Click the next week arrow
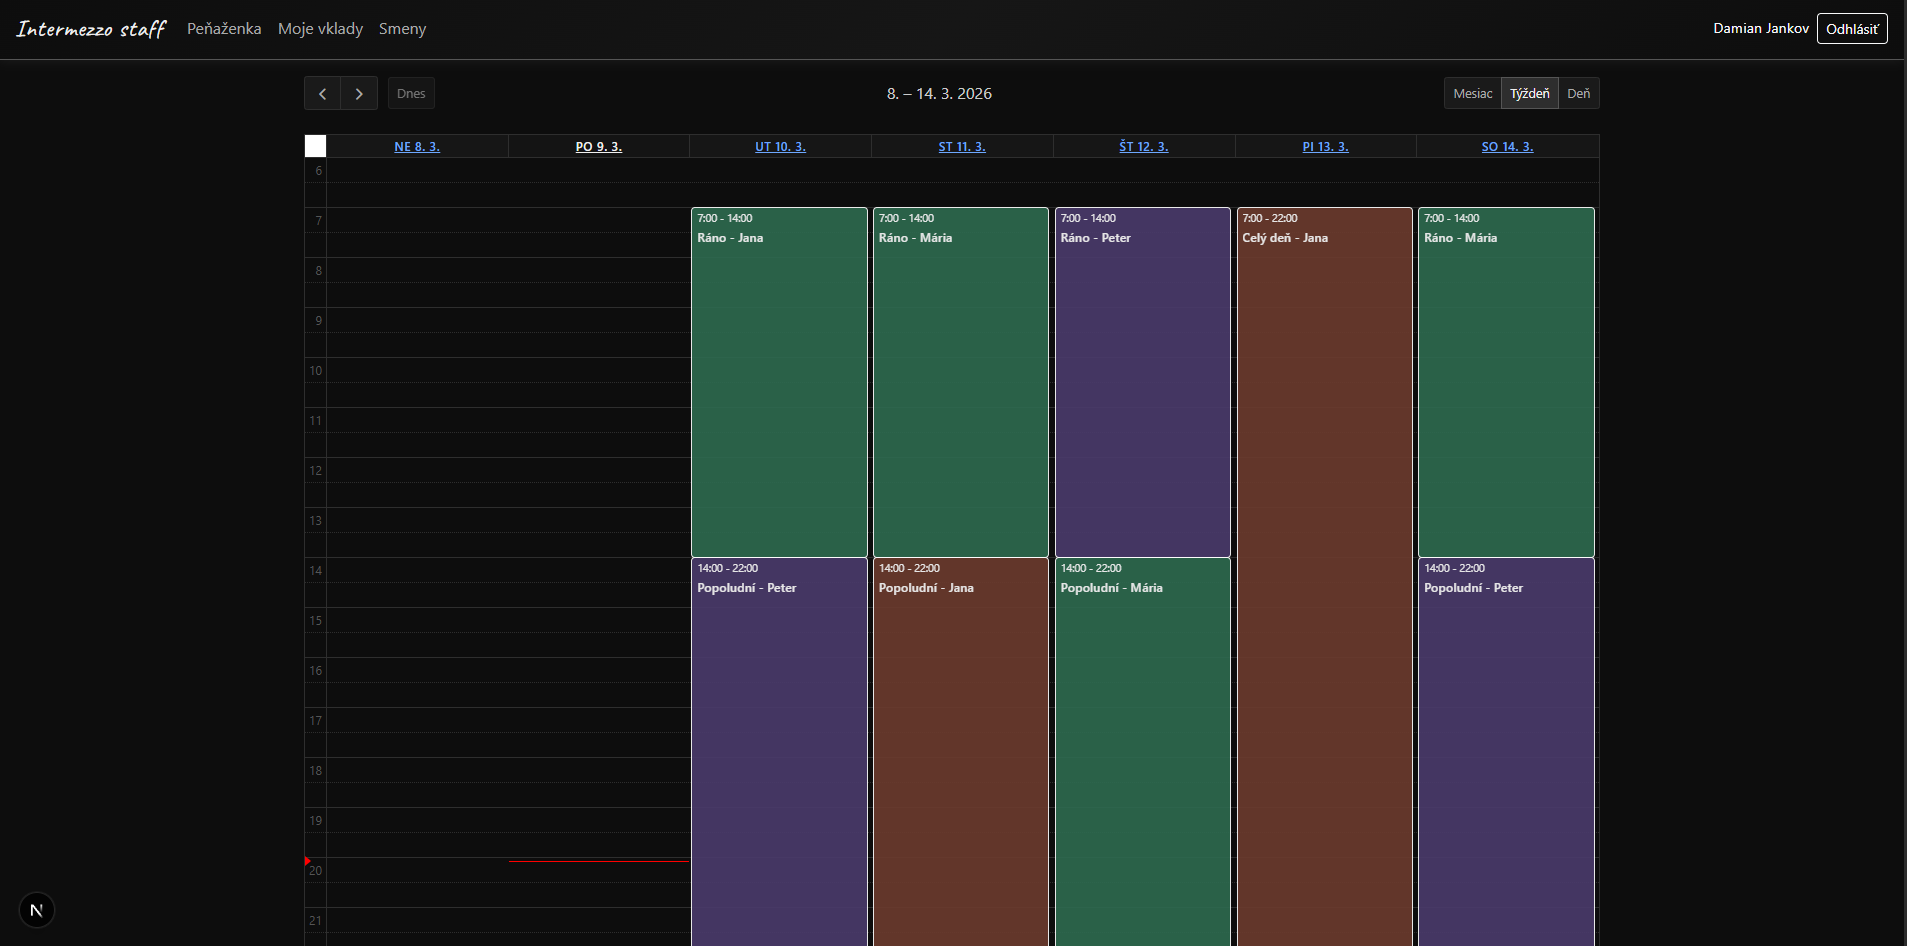This screenshot has height=946, width=1907. point(359,93)
